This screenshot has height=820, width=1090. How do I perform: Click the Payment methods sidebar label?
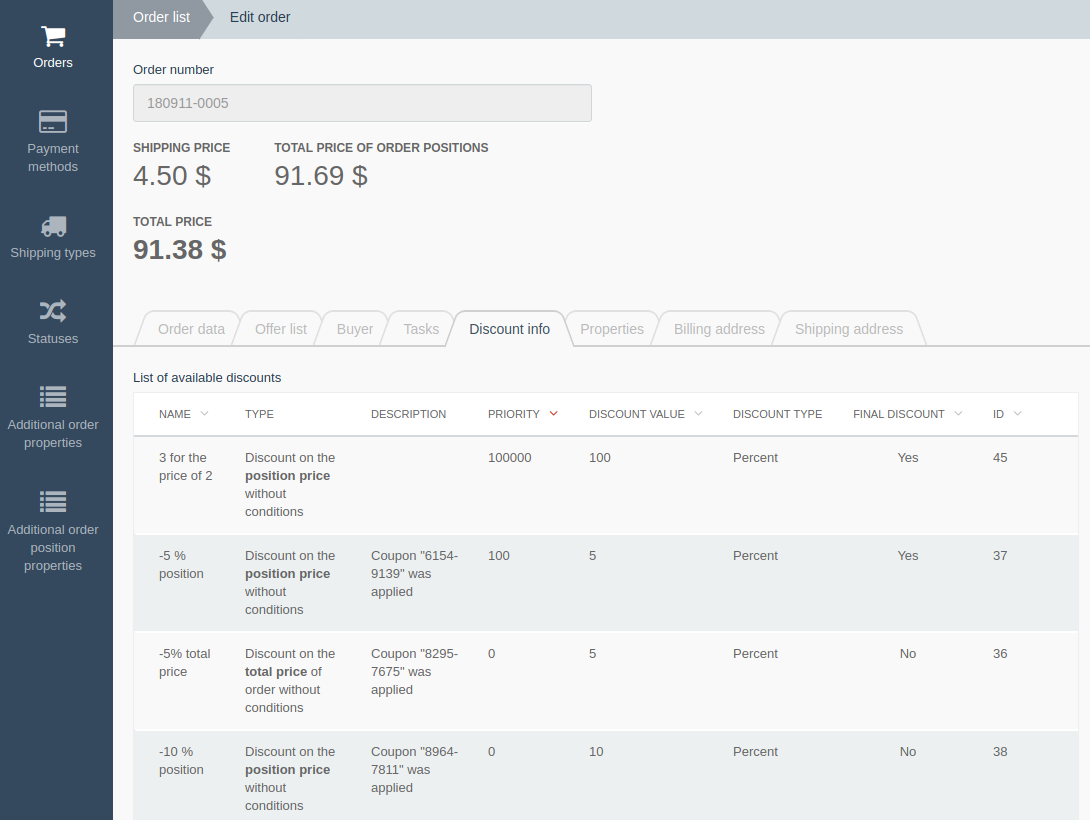[x=53, y=158]
